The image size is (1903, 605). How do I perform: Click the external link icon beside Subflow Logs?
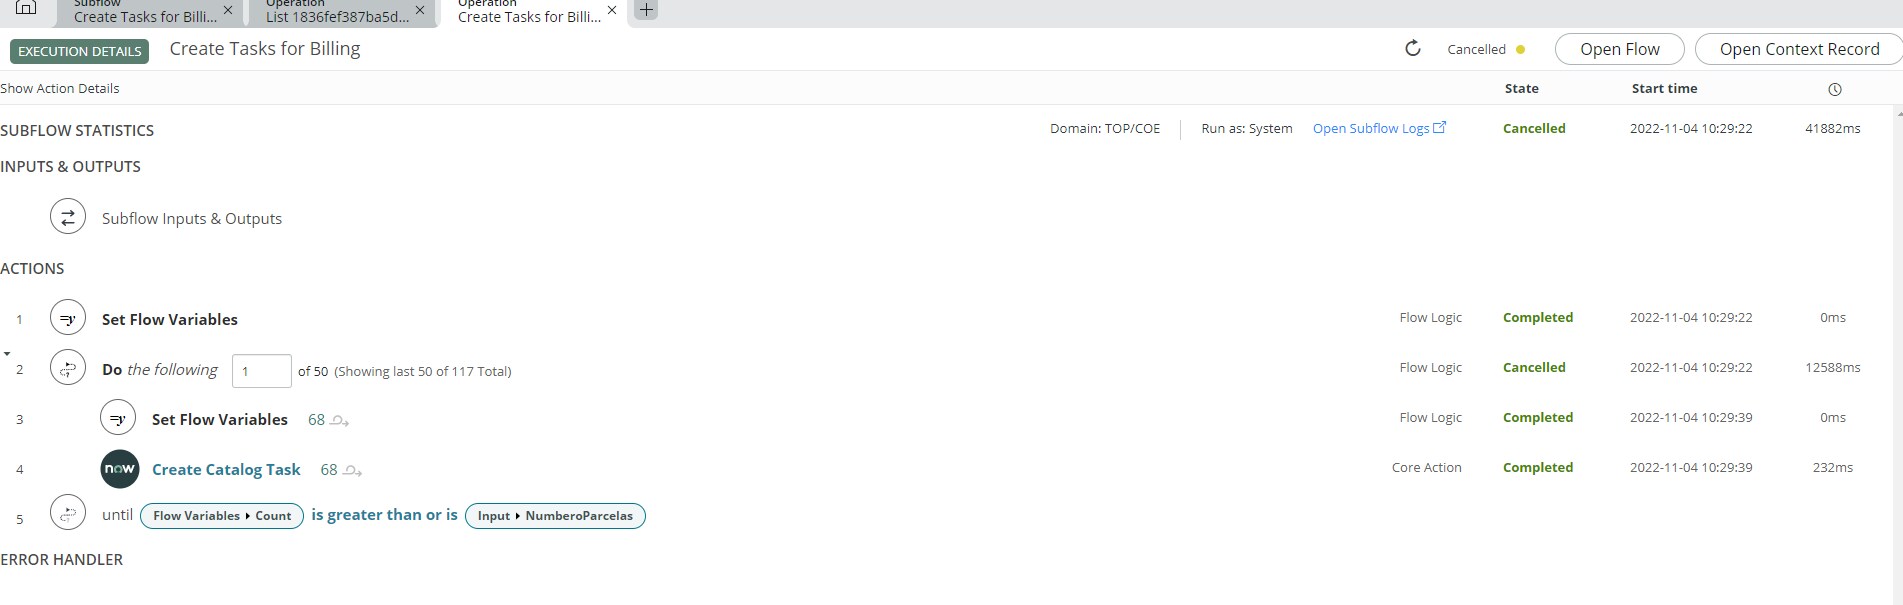[1440, 127]
